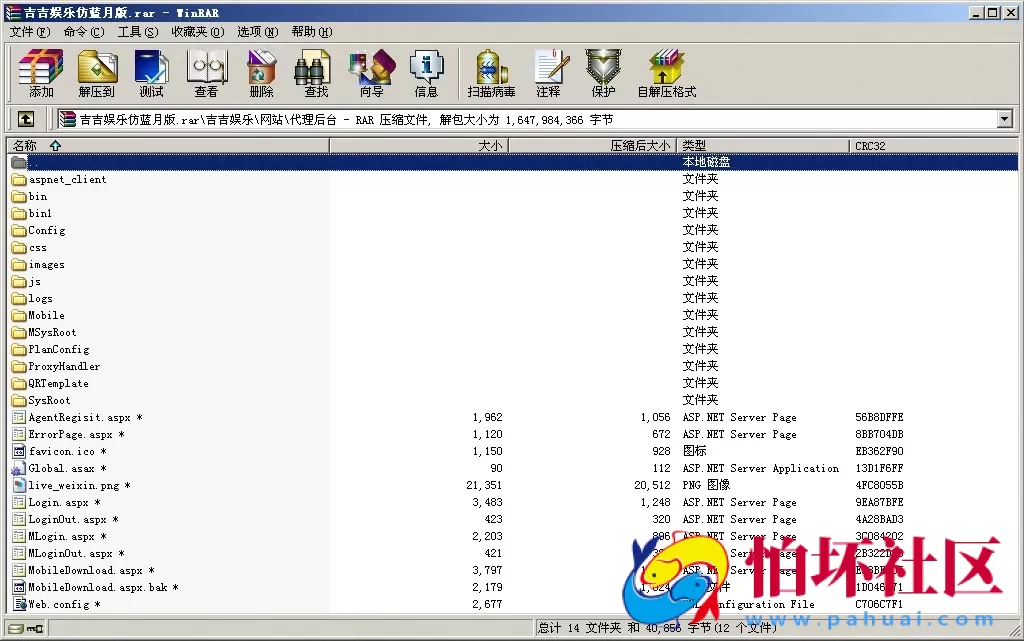The image size is (1024, 641).
Task: Select the Web.config file entry
Action: (60, 603)
